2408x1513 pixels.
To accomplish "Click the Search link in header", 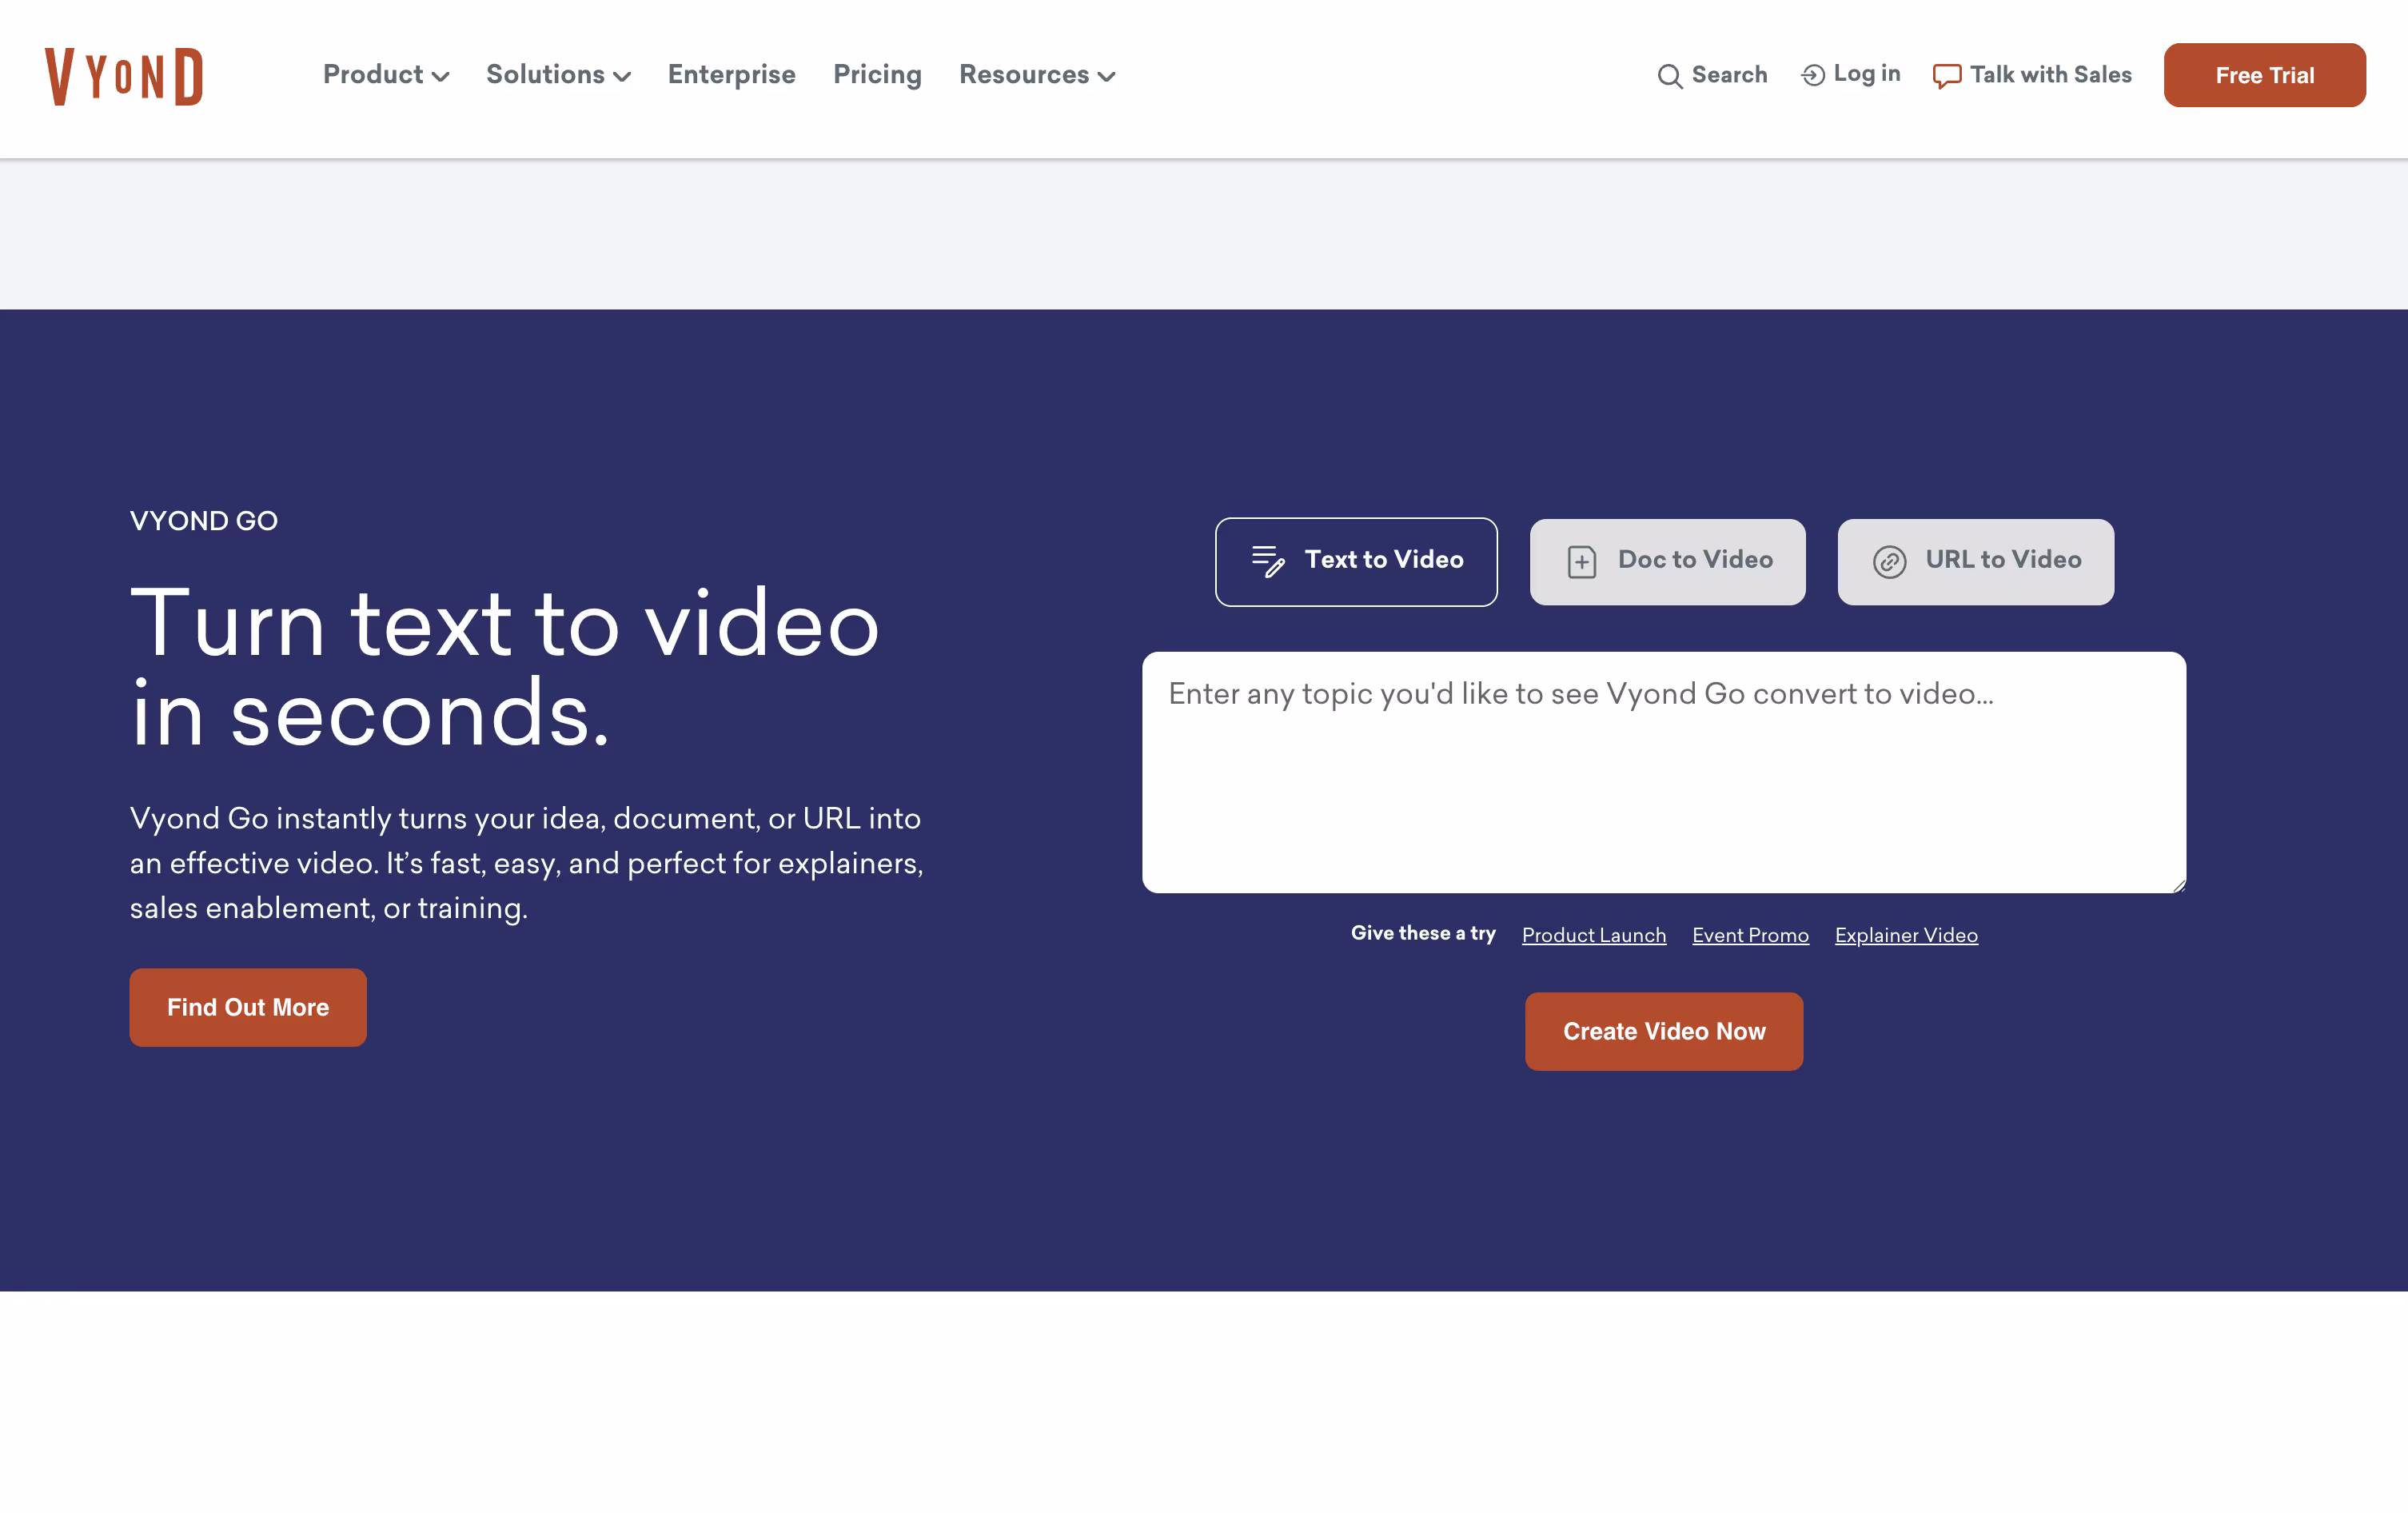I will tap(1712, 75).
